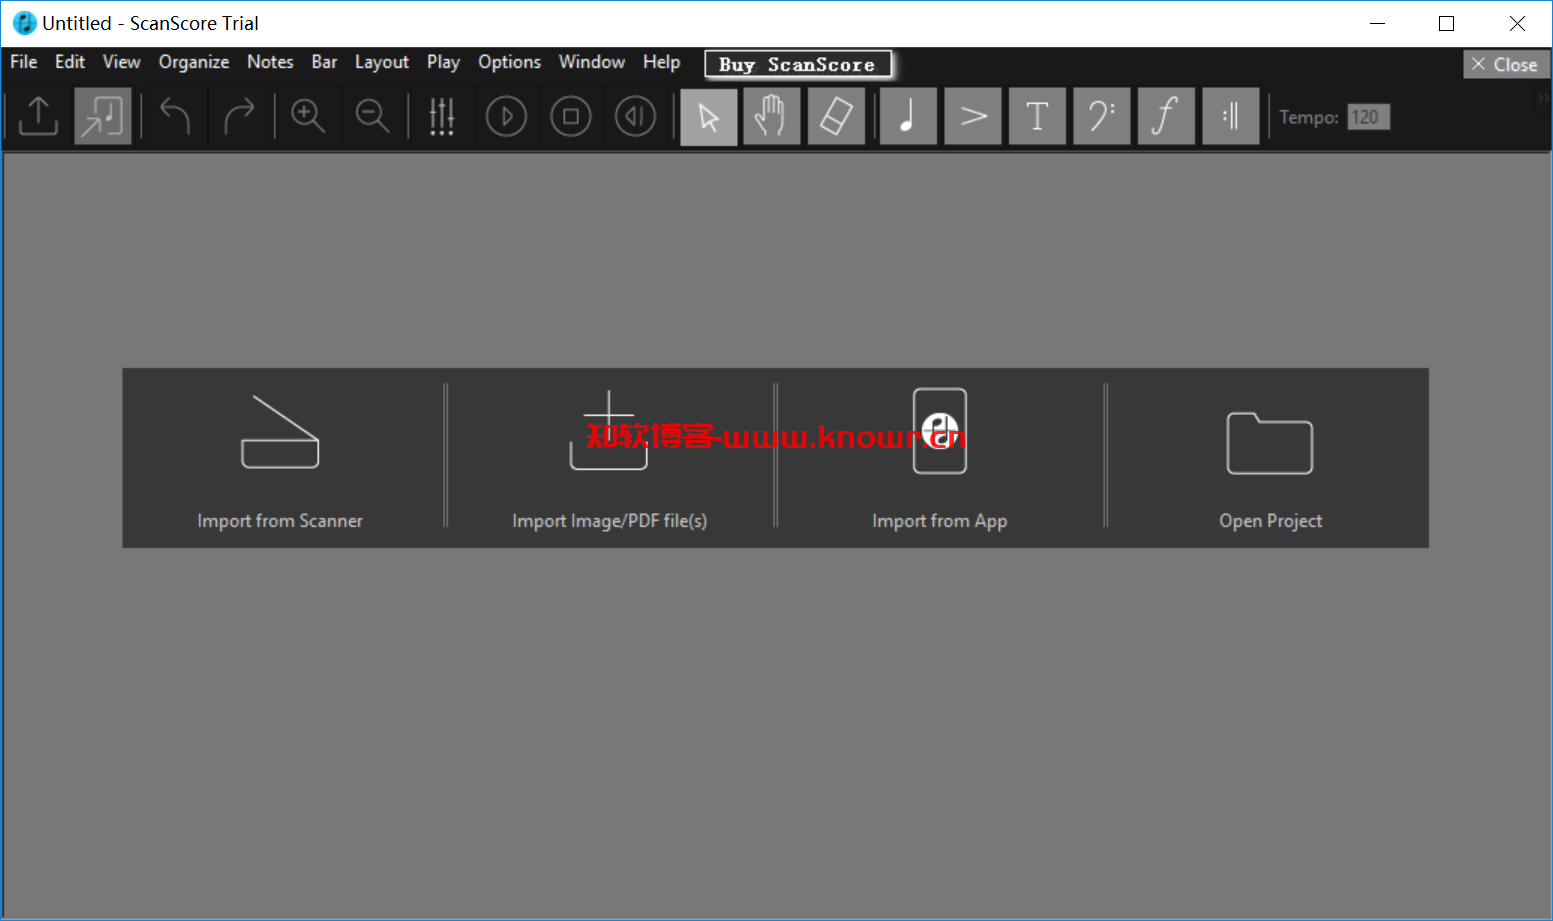Click the Tempo input field
This screenshot has height=921, width=1553.
click(1368, 117)
